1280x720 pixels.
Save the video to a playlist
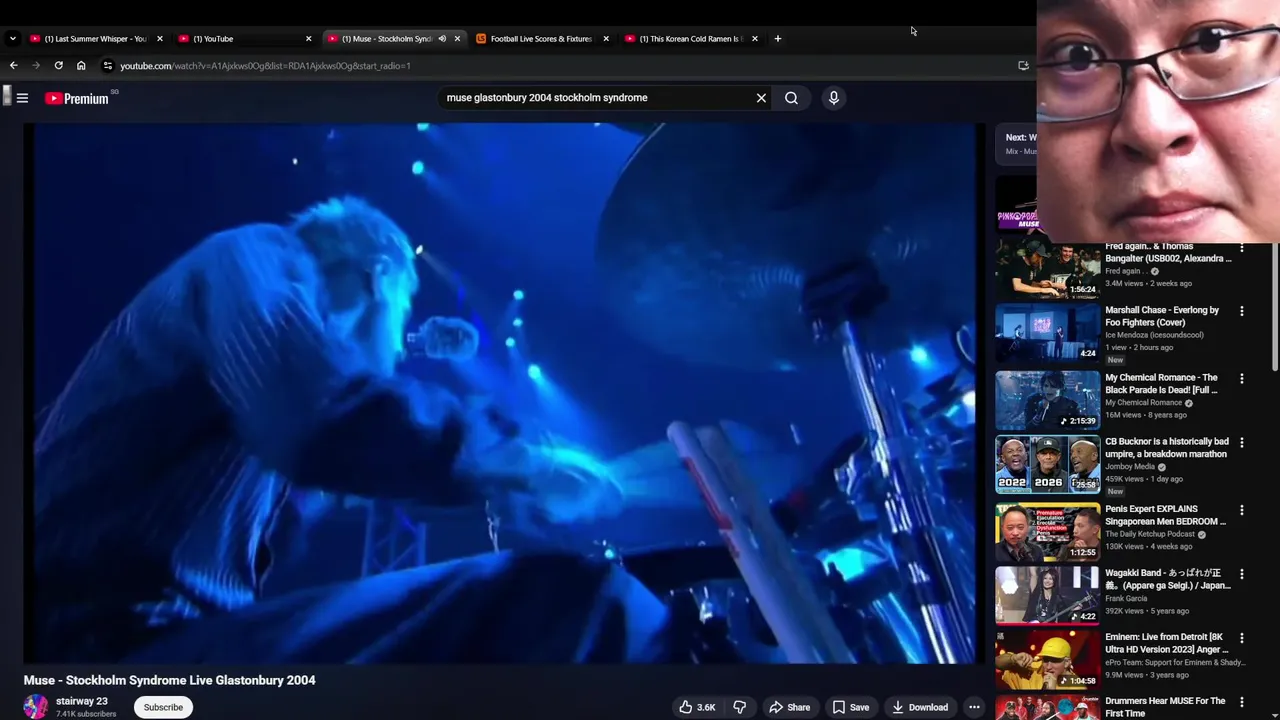coord(851,707)
